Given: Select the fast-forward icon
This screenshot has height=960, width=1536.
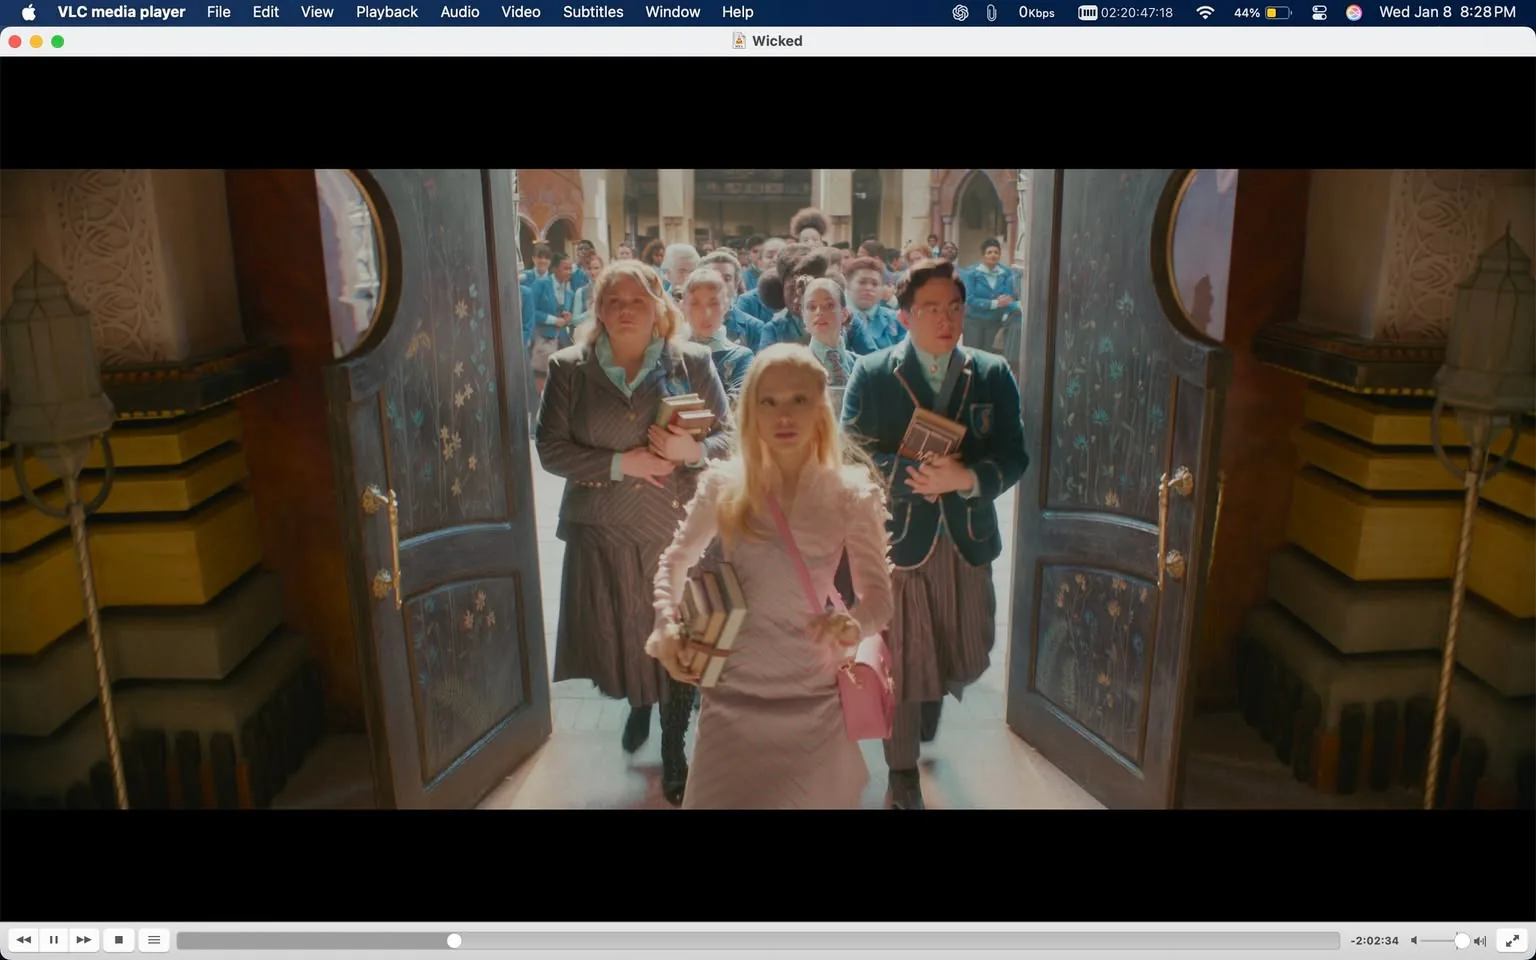Looking at the screenshot, I should (84, 940).
